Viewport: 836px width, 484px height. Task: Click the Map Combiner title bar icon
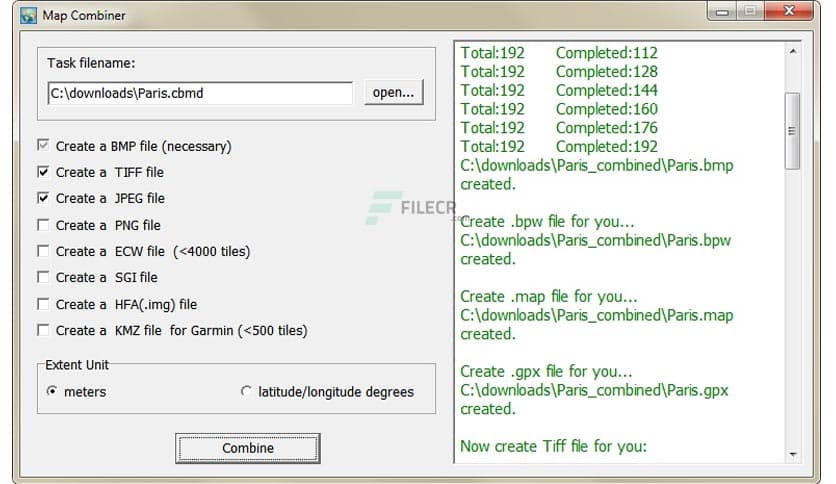[28, 15]
